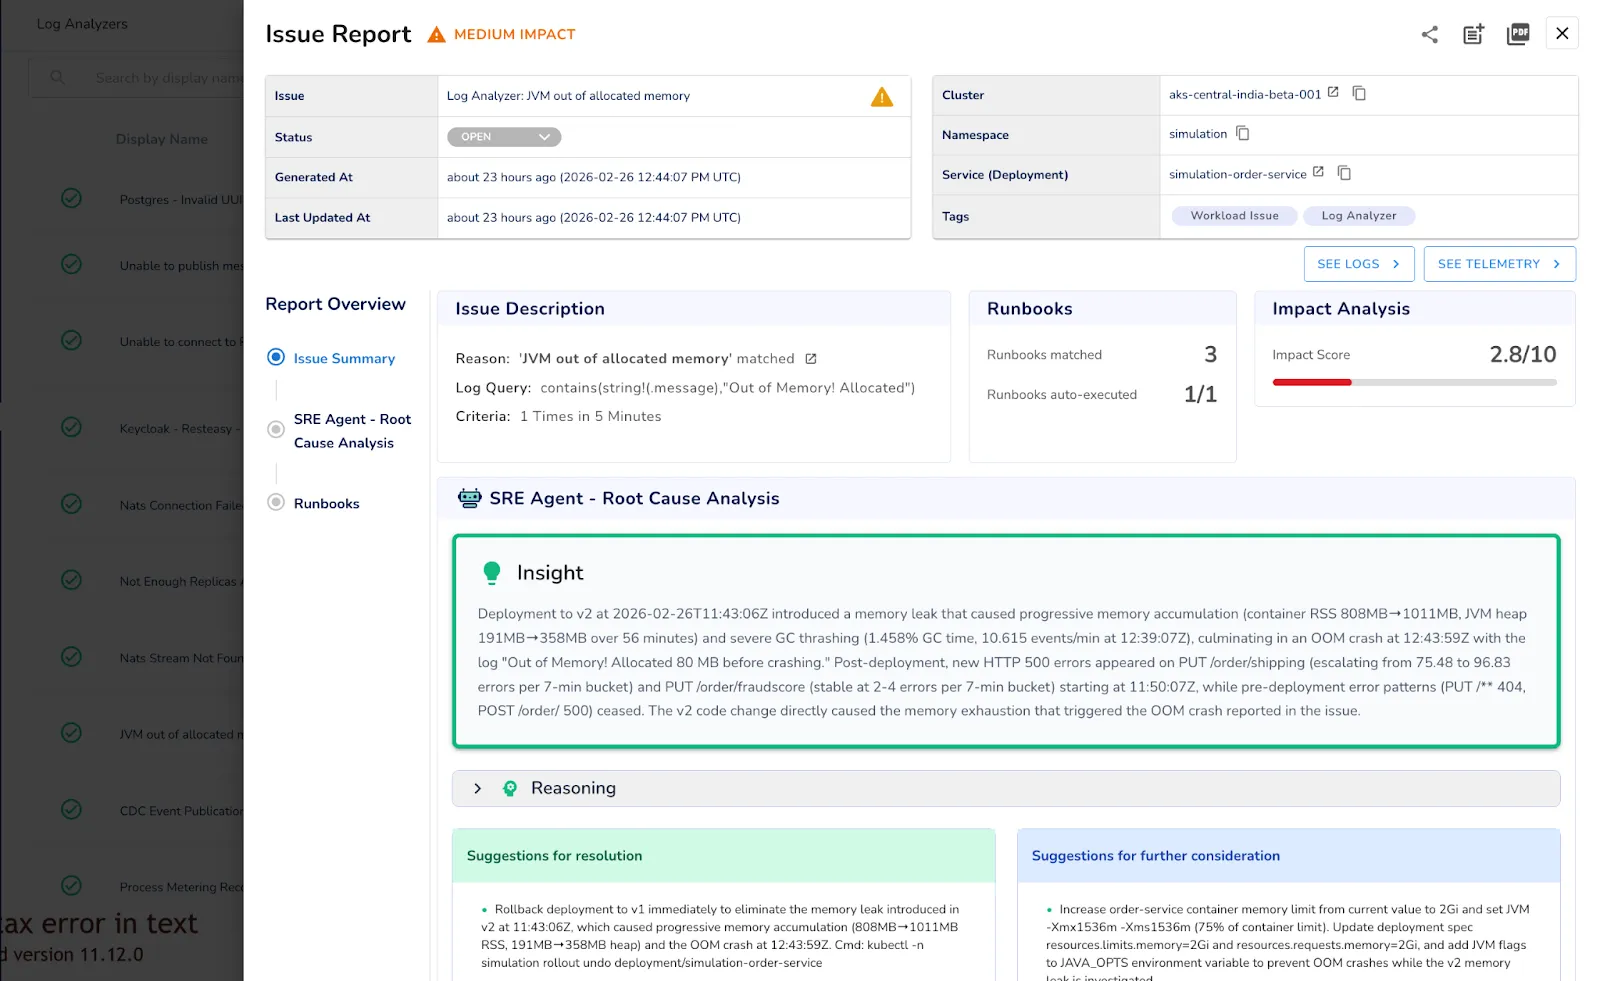Click the SEE LOGS button
This screenshot has width=1600, height=981.
pyautogui.click(x=1359, y=264)
